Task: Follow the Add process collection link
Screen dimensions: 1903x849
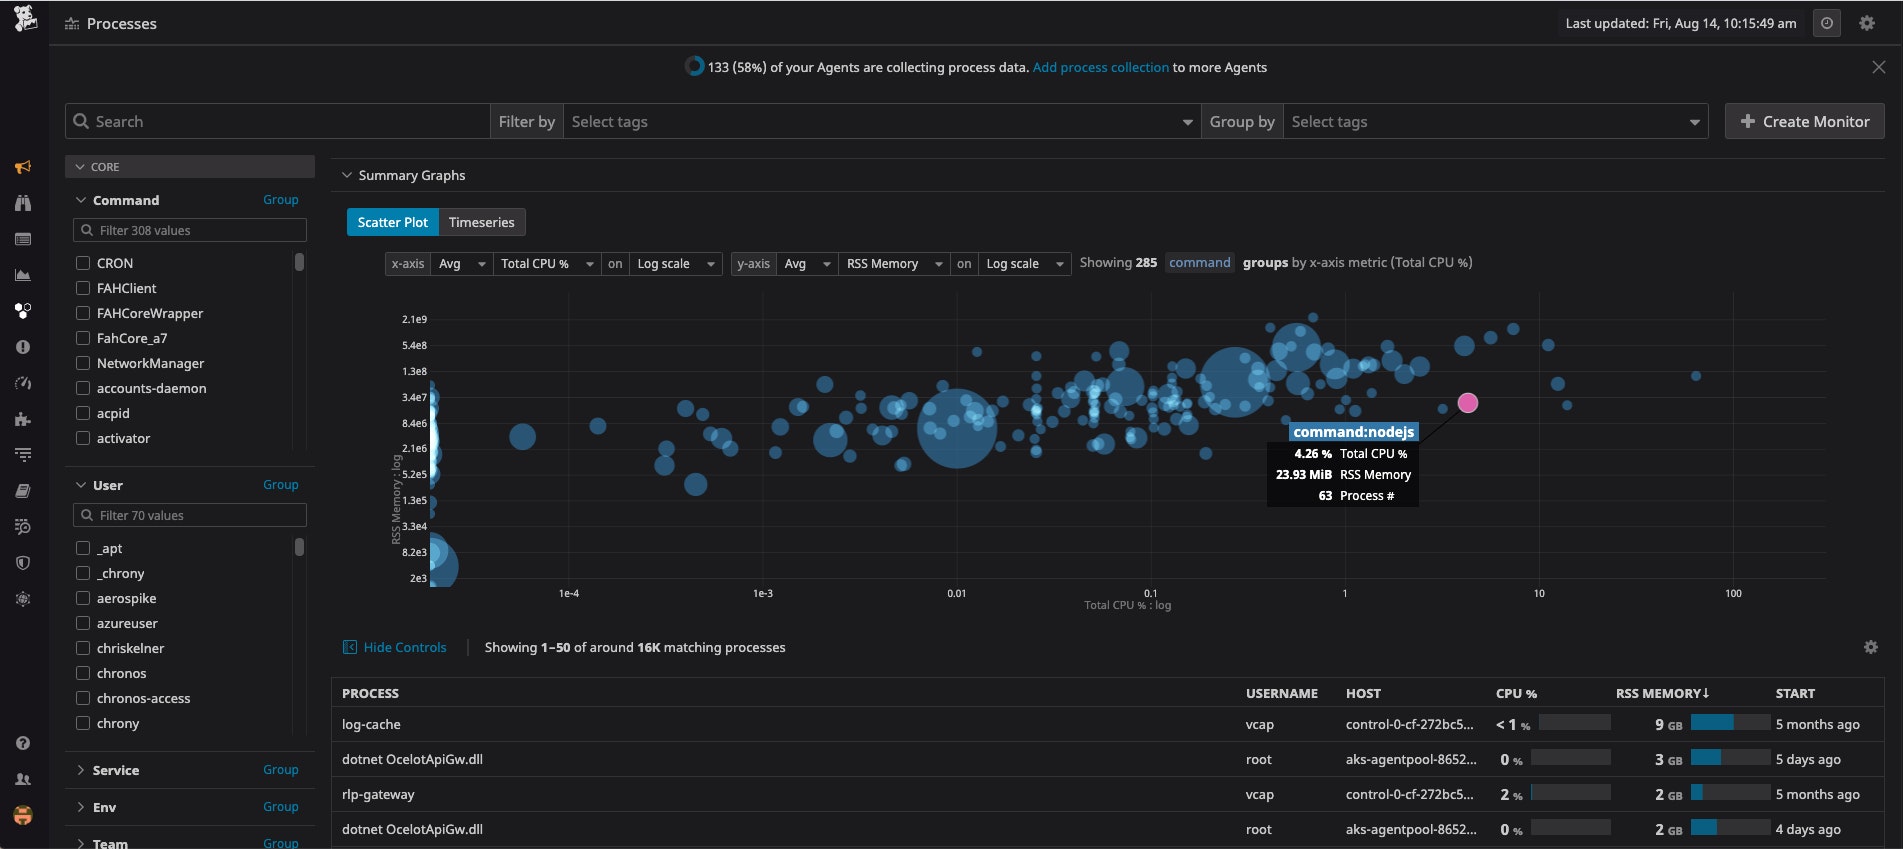Action: coord(1100,67)
